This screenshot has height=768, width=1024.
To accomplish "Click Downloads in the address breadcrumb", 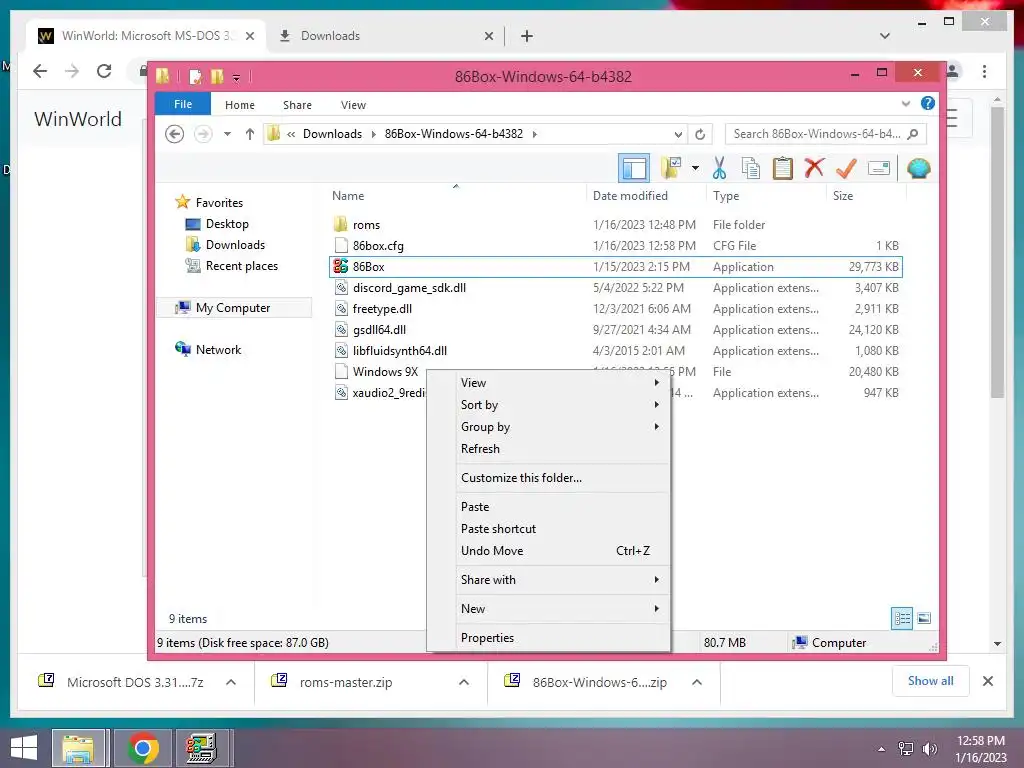I will pos(332,134).
